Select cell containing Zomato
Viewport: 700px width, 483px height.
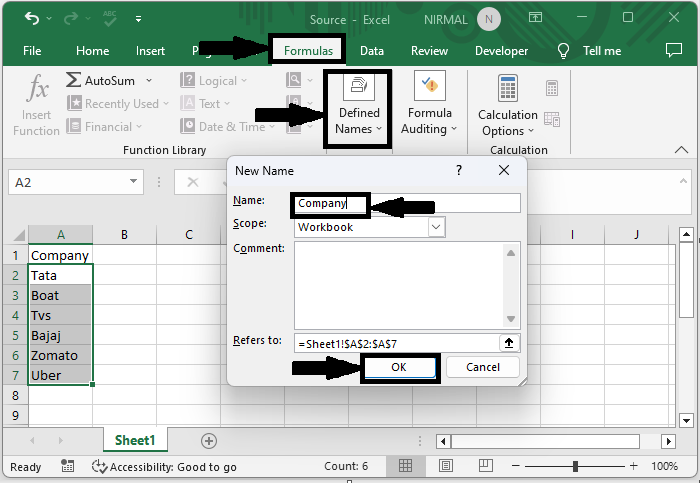61,355
